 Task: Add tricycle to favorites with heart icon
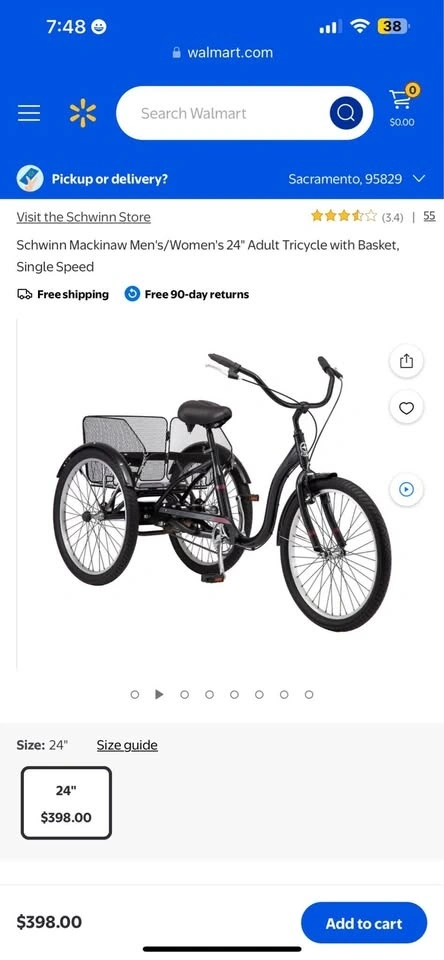[x=407, y=408]
